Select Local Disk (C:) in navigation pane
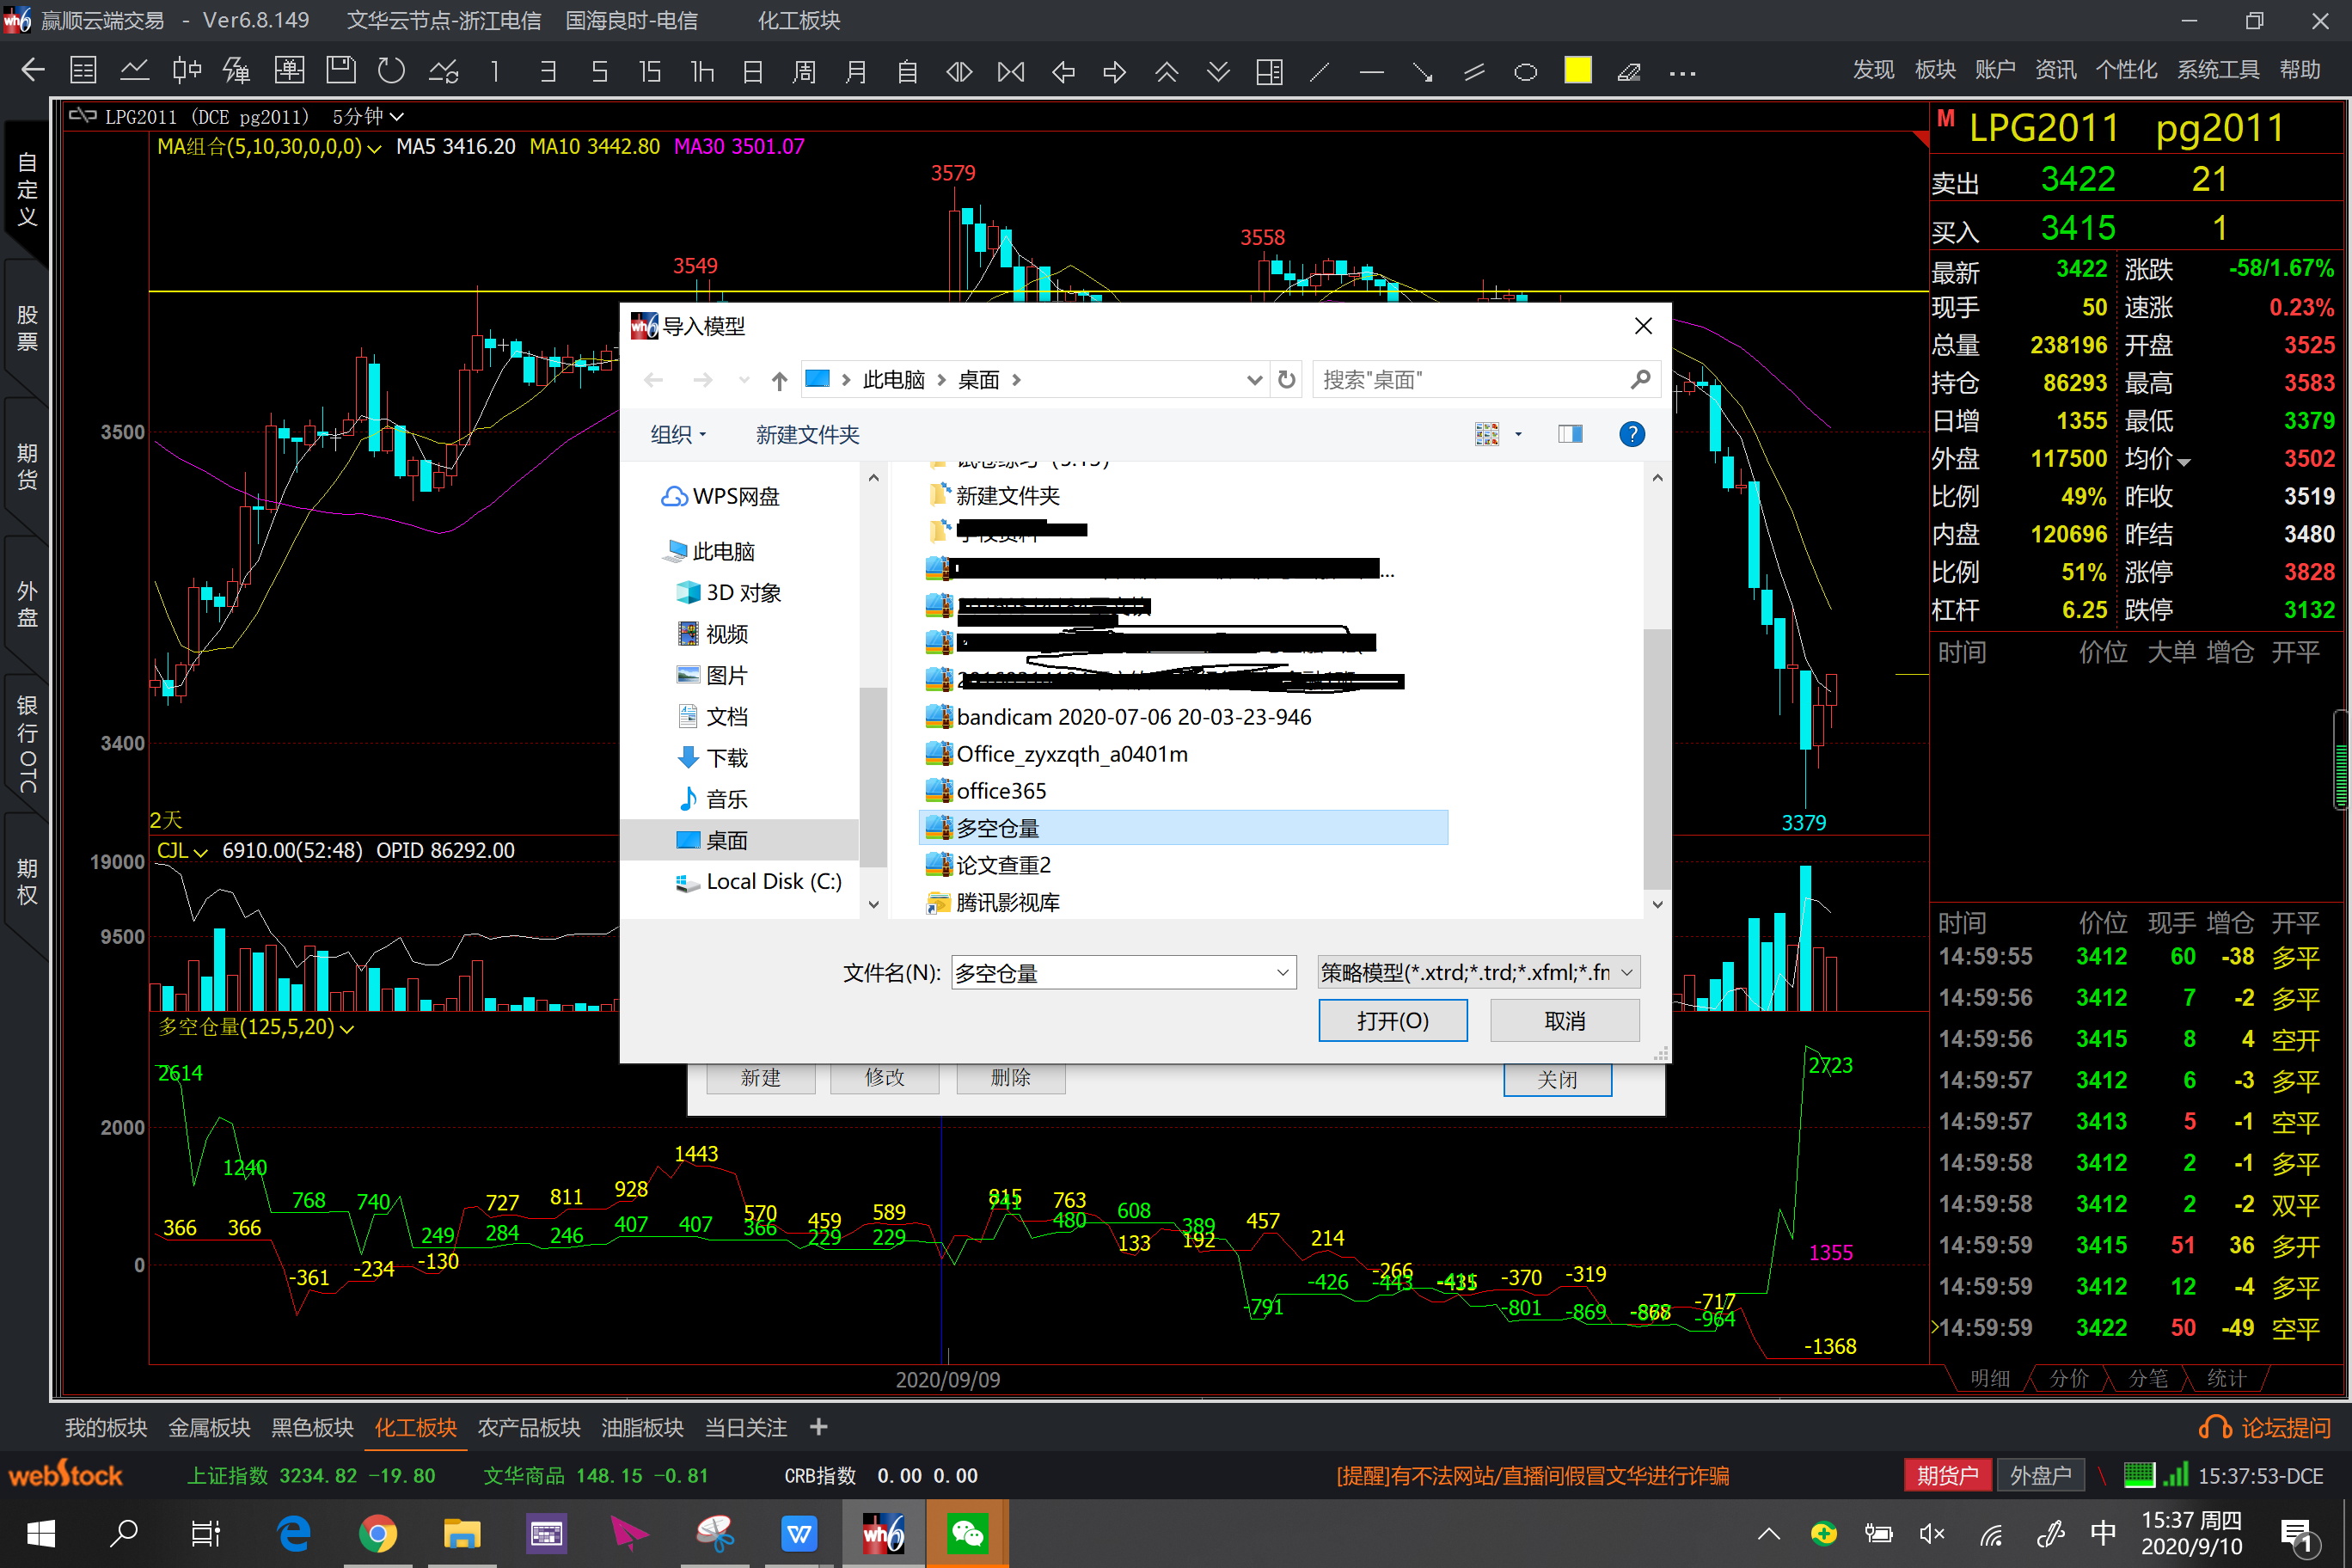Image resolution: width=2352 pixels, height=1568 pixels. (x=759, y=881)
